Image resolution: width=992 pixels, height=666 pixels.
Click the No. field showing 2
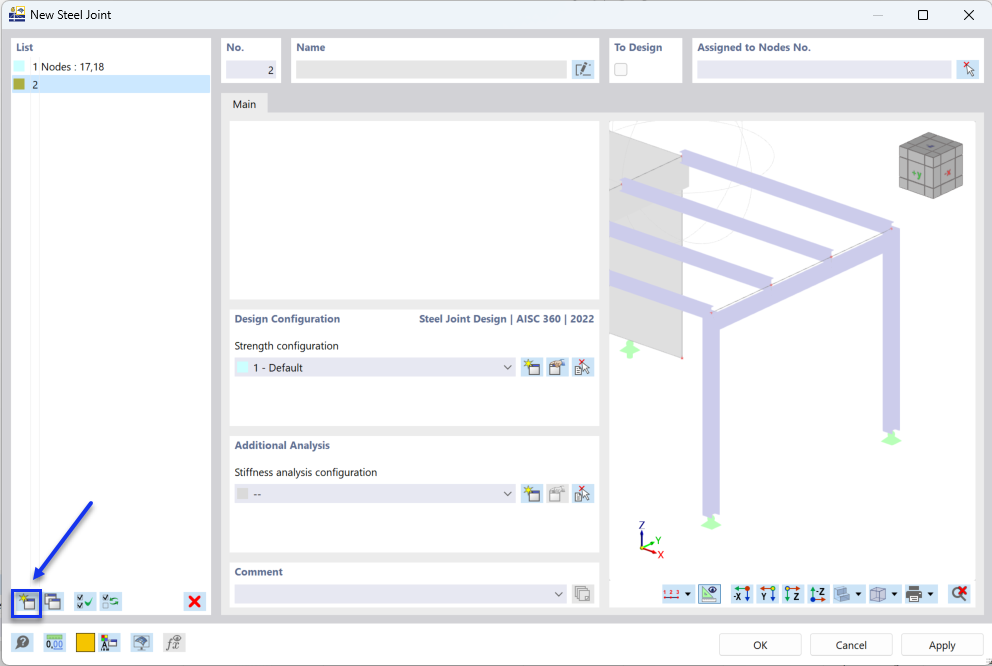[251, 70]
